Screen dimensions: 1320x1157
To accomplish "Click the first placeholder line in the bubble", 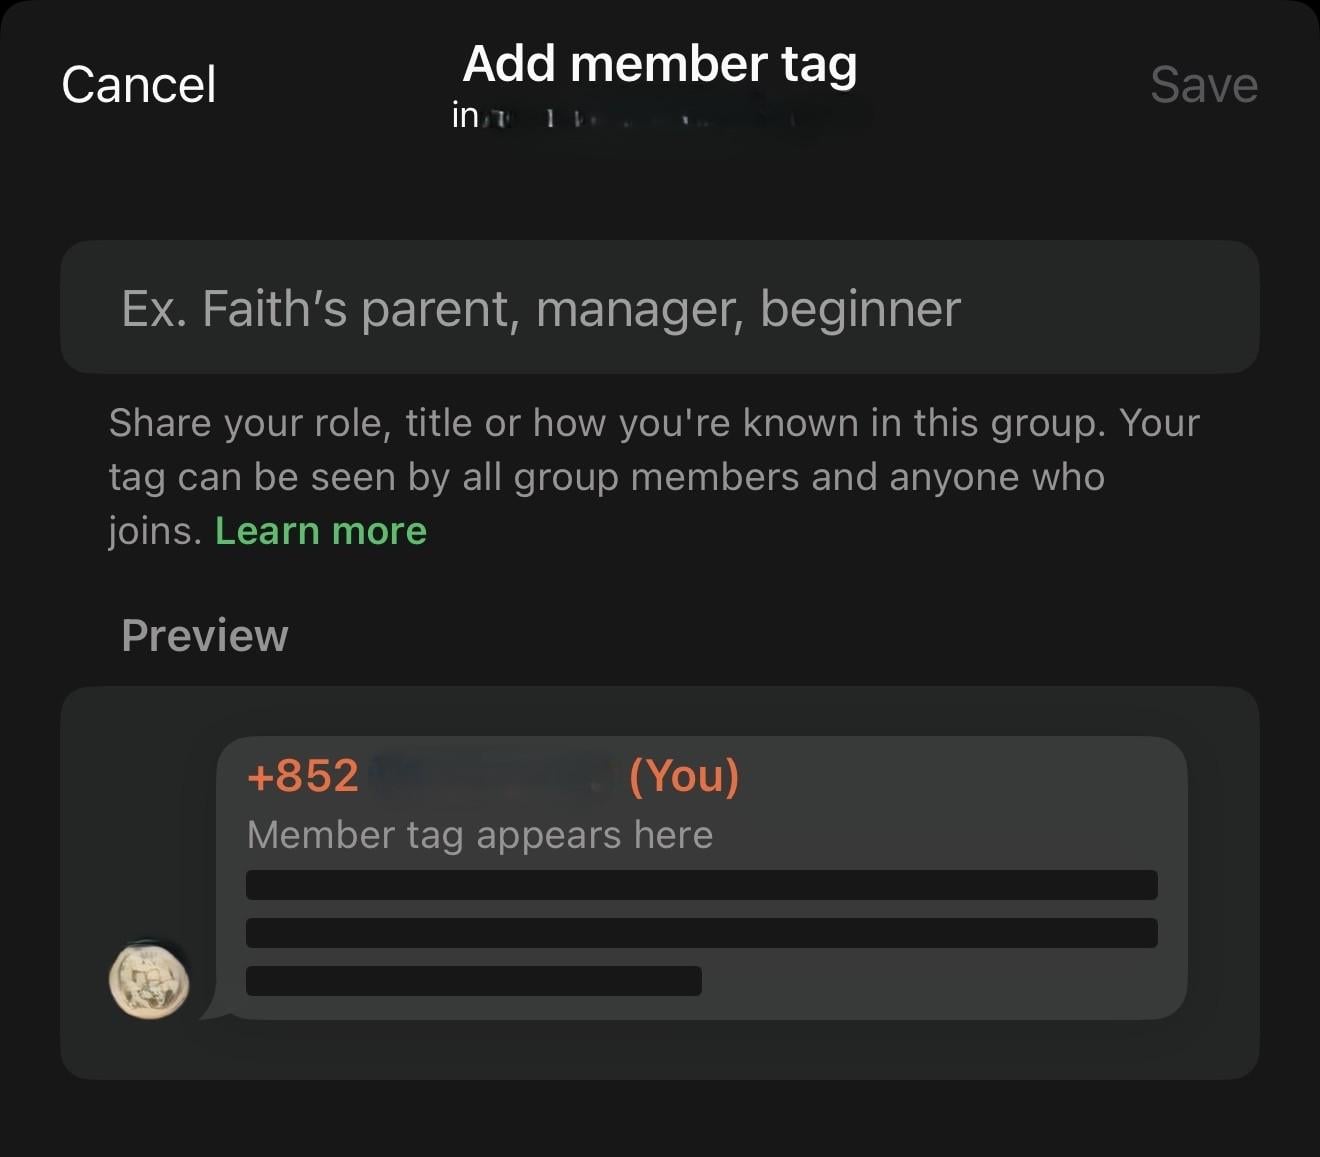I will pos(701,885).
